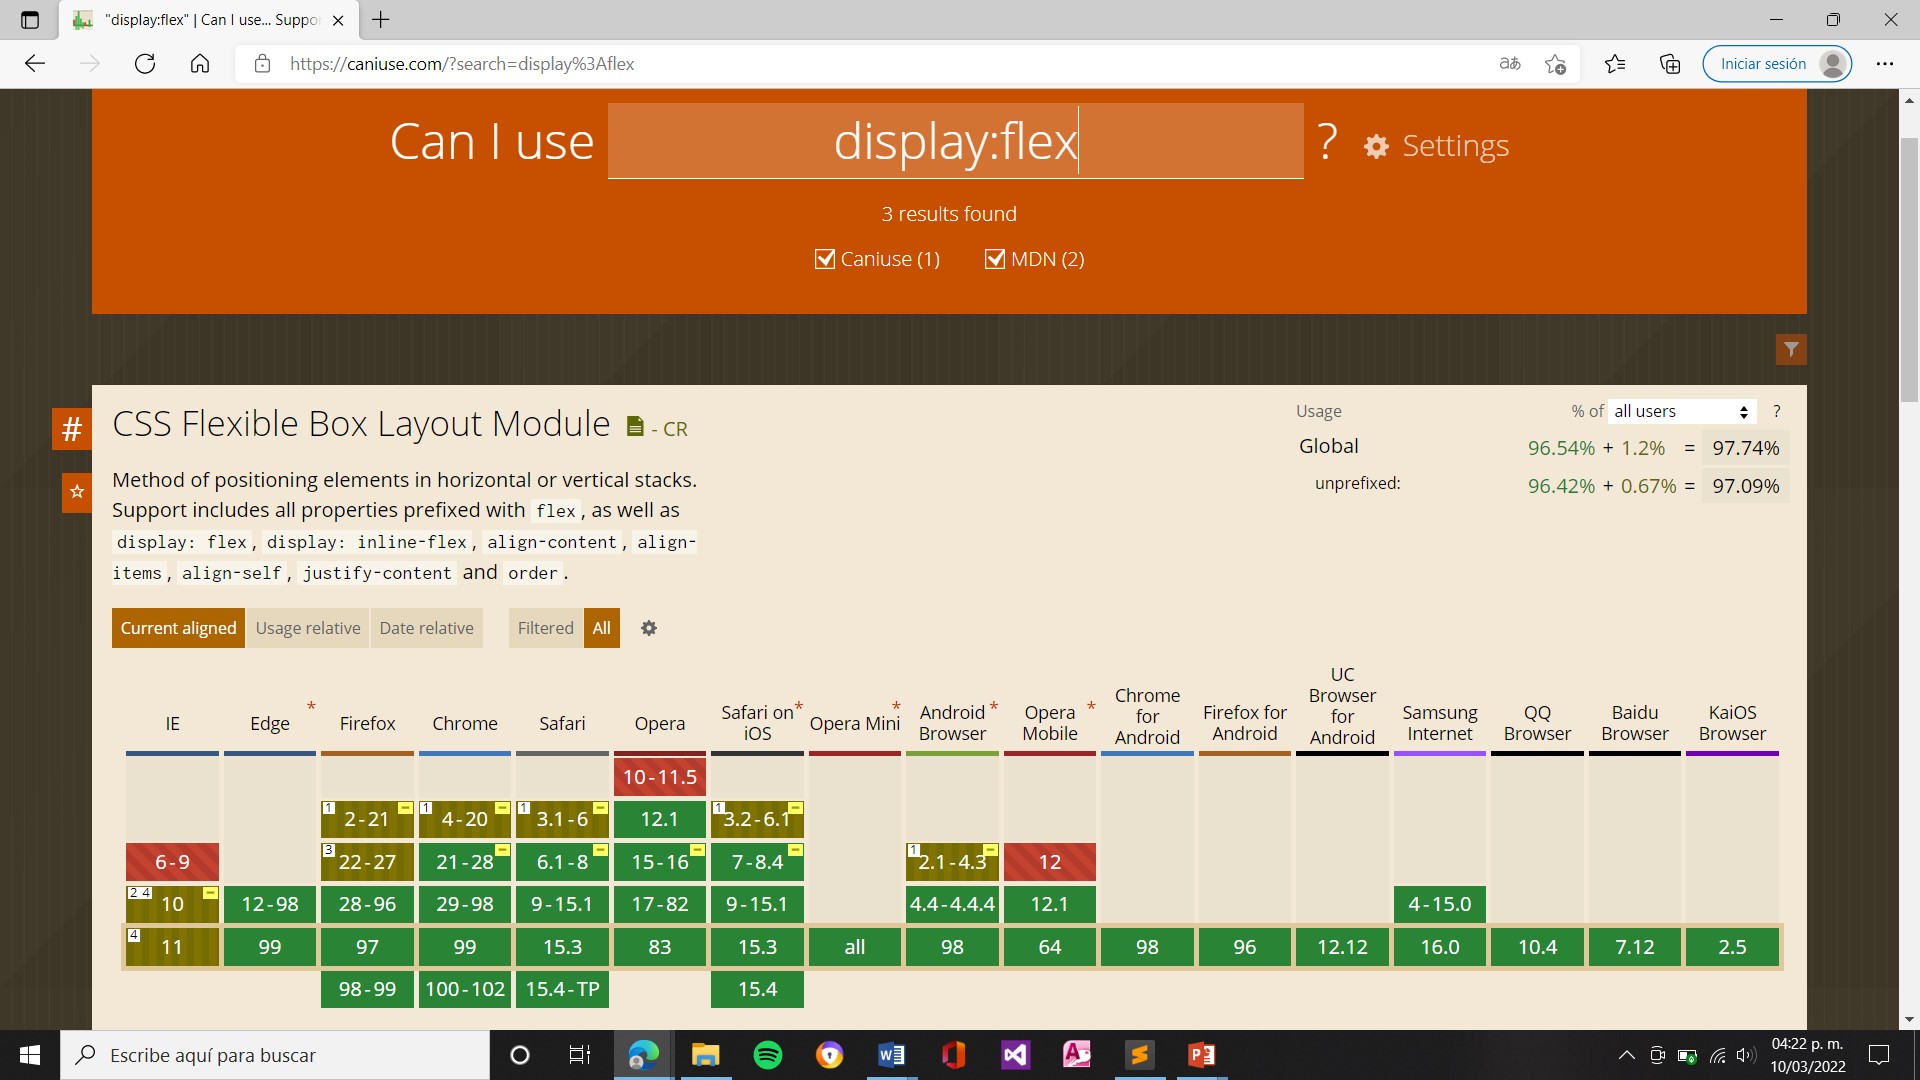Open Windows Start menu
This screenshot has height=1080, width=1920.
coord(30,1055)
